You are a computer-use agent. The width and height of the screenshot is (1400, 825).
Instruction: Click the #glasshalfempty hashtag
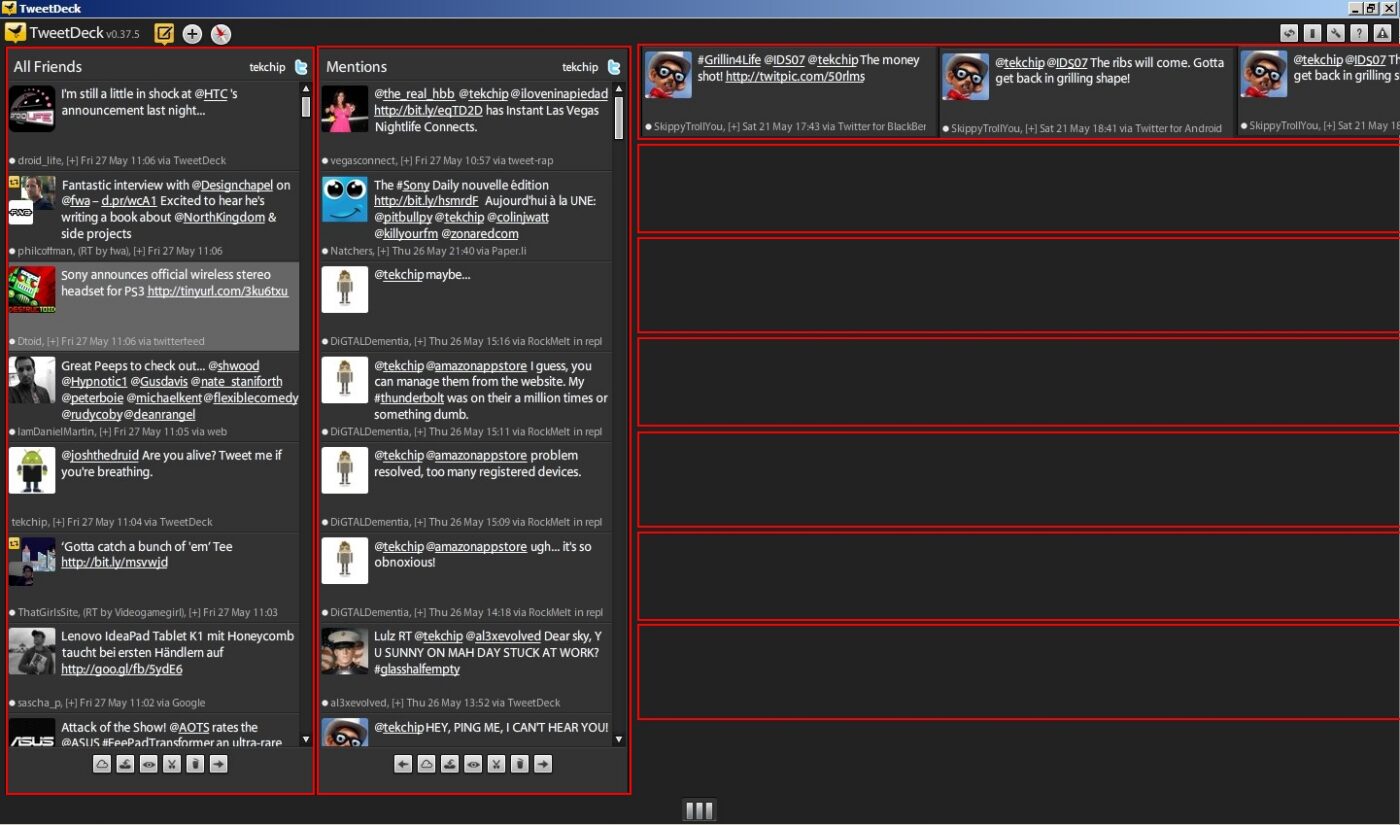417,669
